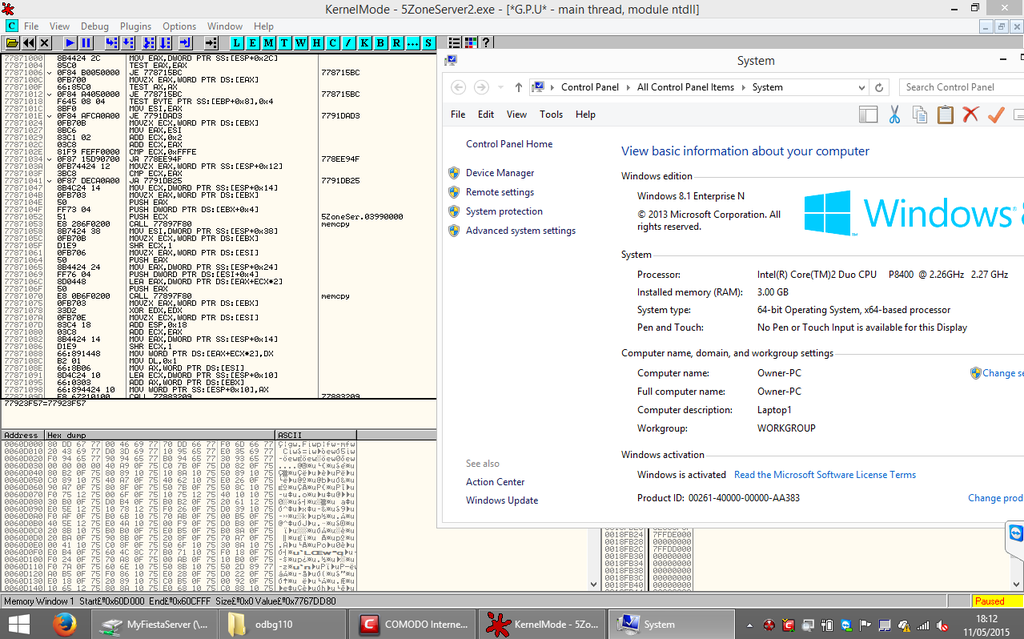Image resolution: width=1024 pixels, height=639 pixels.
Task: Show Breakpoints with the 'B' toolbar button
Action: click(382, 43)
